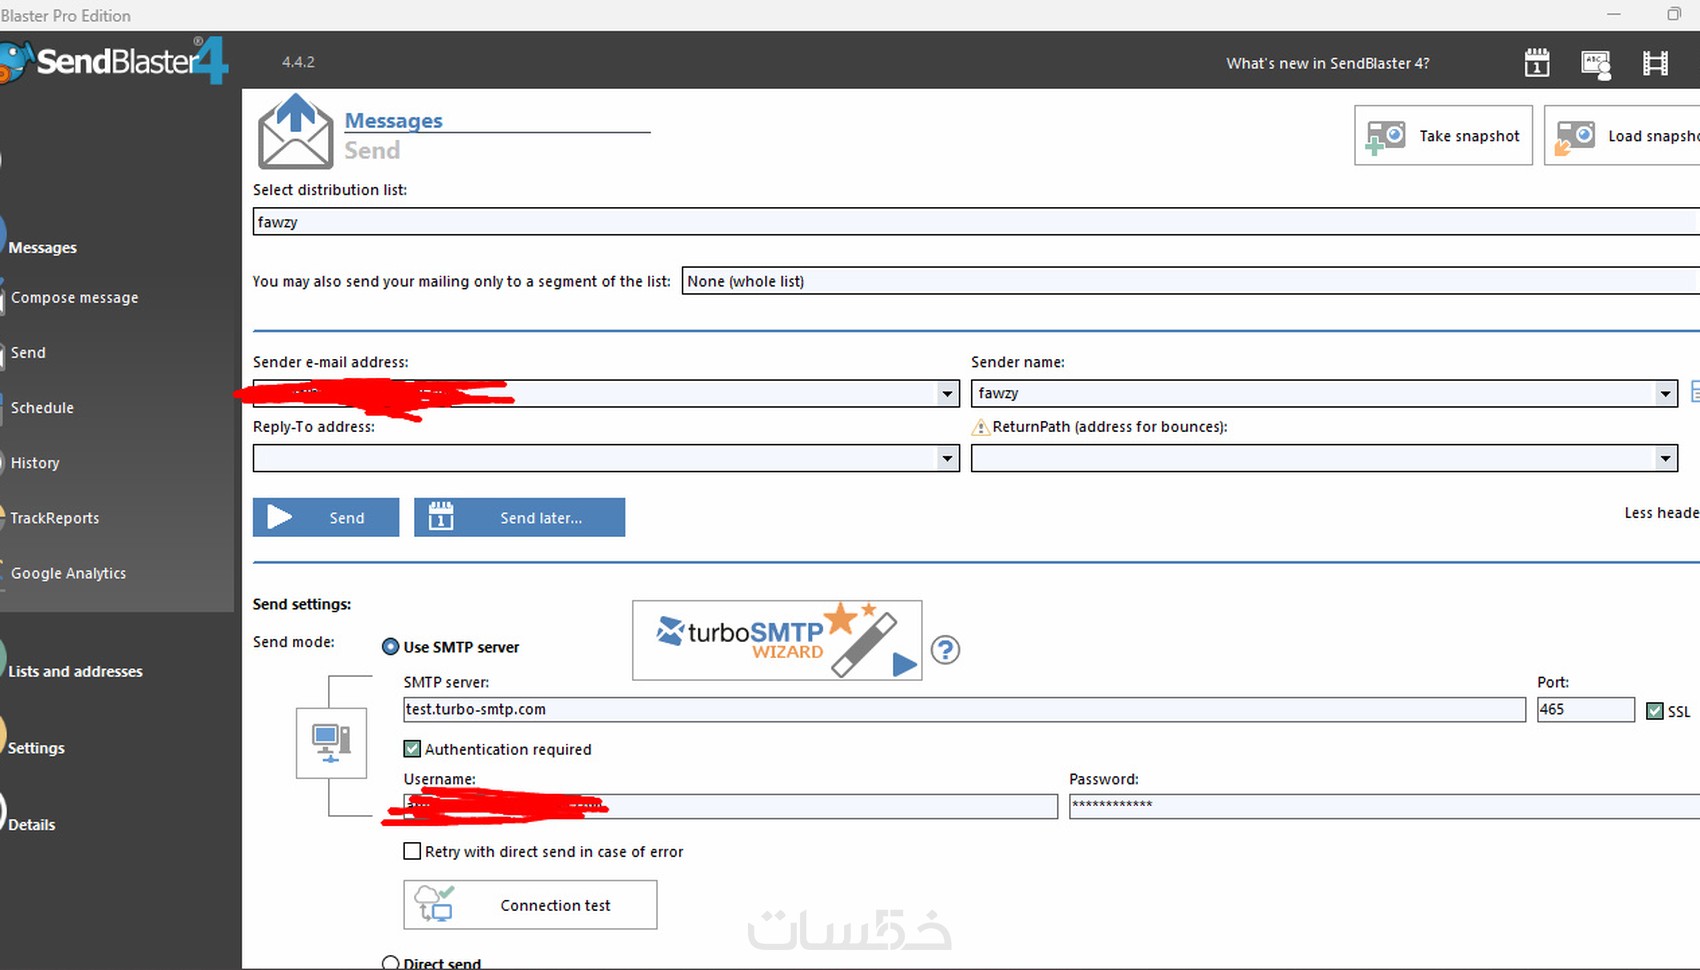
Task: Click the Port input field
Action: pyautogui.click(x=1585, y=709)
